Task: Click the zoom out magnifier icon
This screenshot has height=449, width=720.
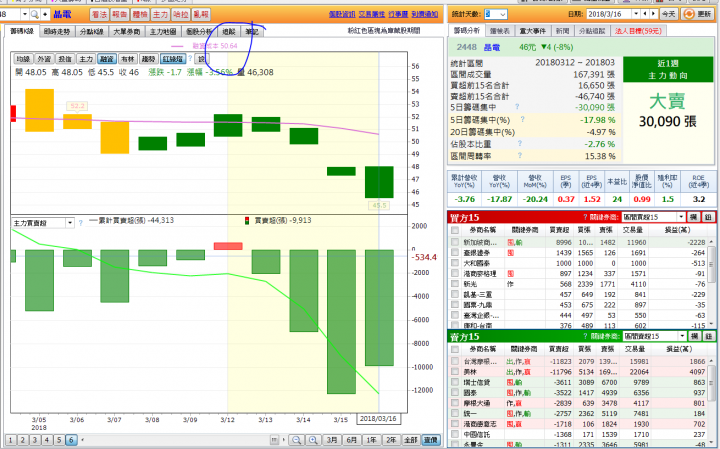Action: click(297, 440)
